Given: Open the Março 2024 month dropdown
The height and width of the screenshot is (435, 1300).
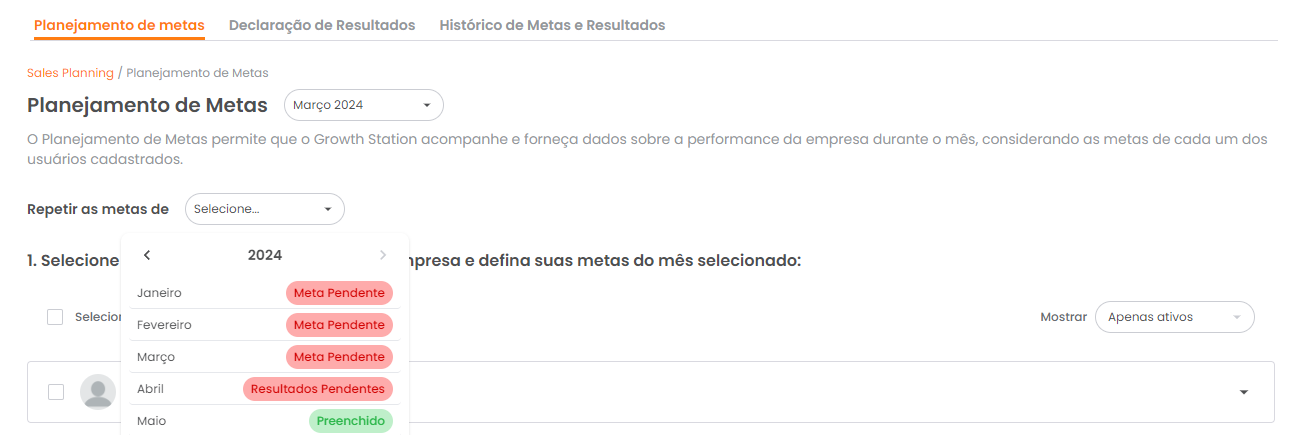Looking at the screenshot, I should 363,105.
